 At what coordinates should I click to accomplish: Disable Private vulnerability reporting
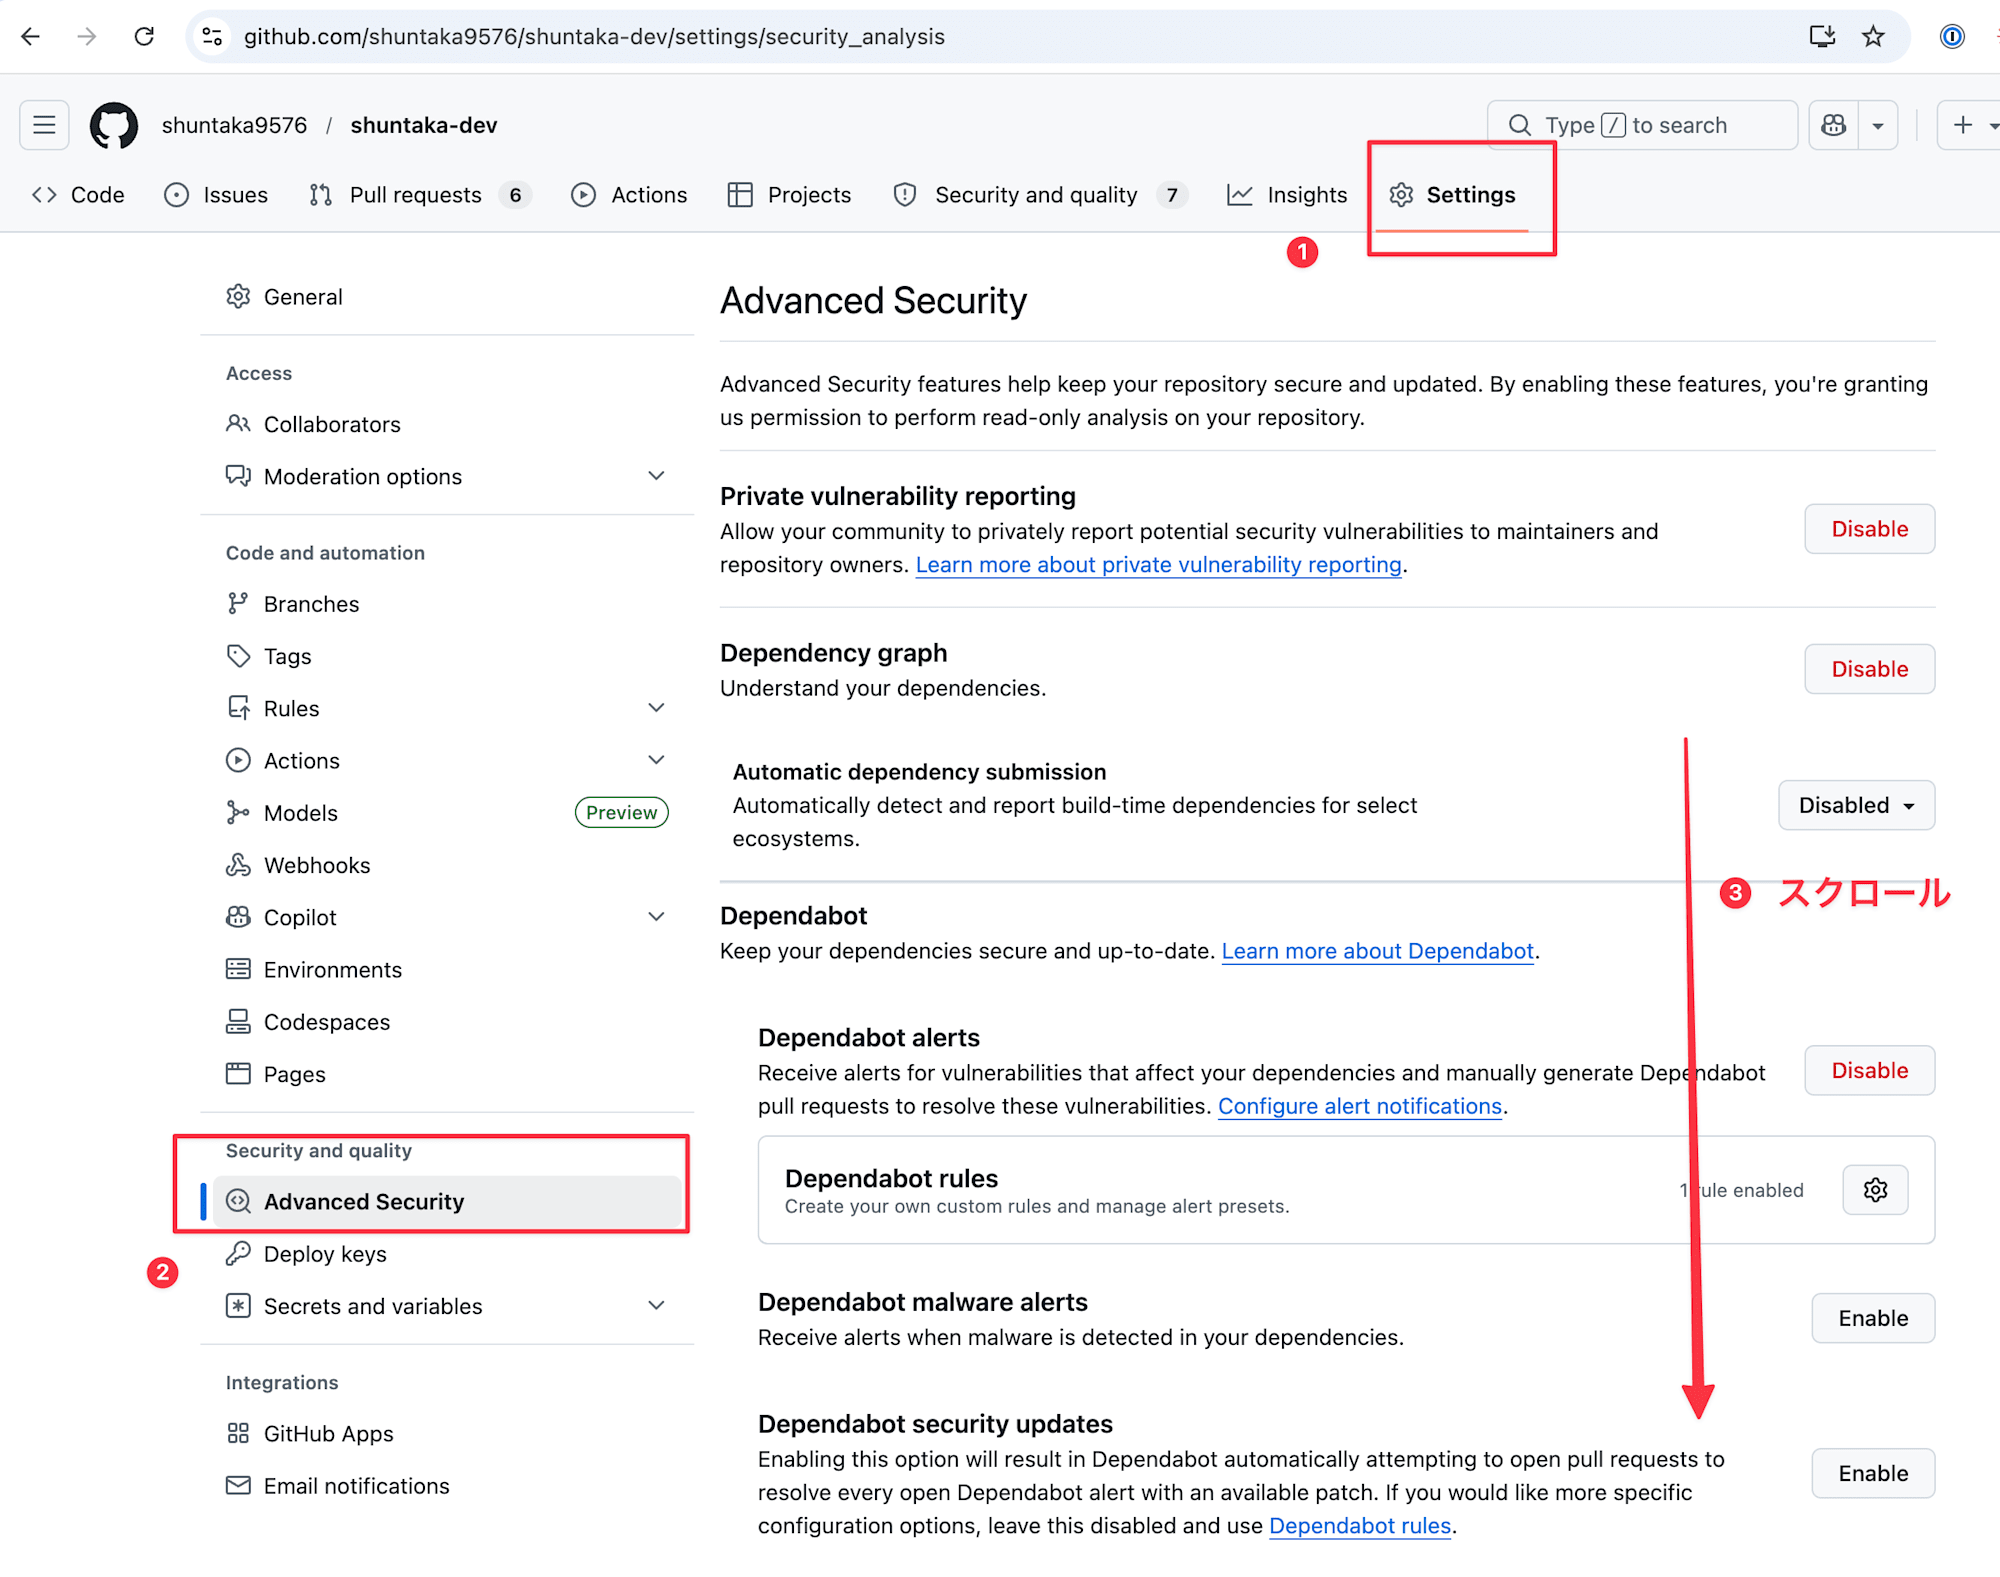tap(1869, 529)
